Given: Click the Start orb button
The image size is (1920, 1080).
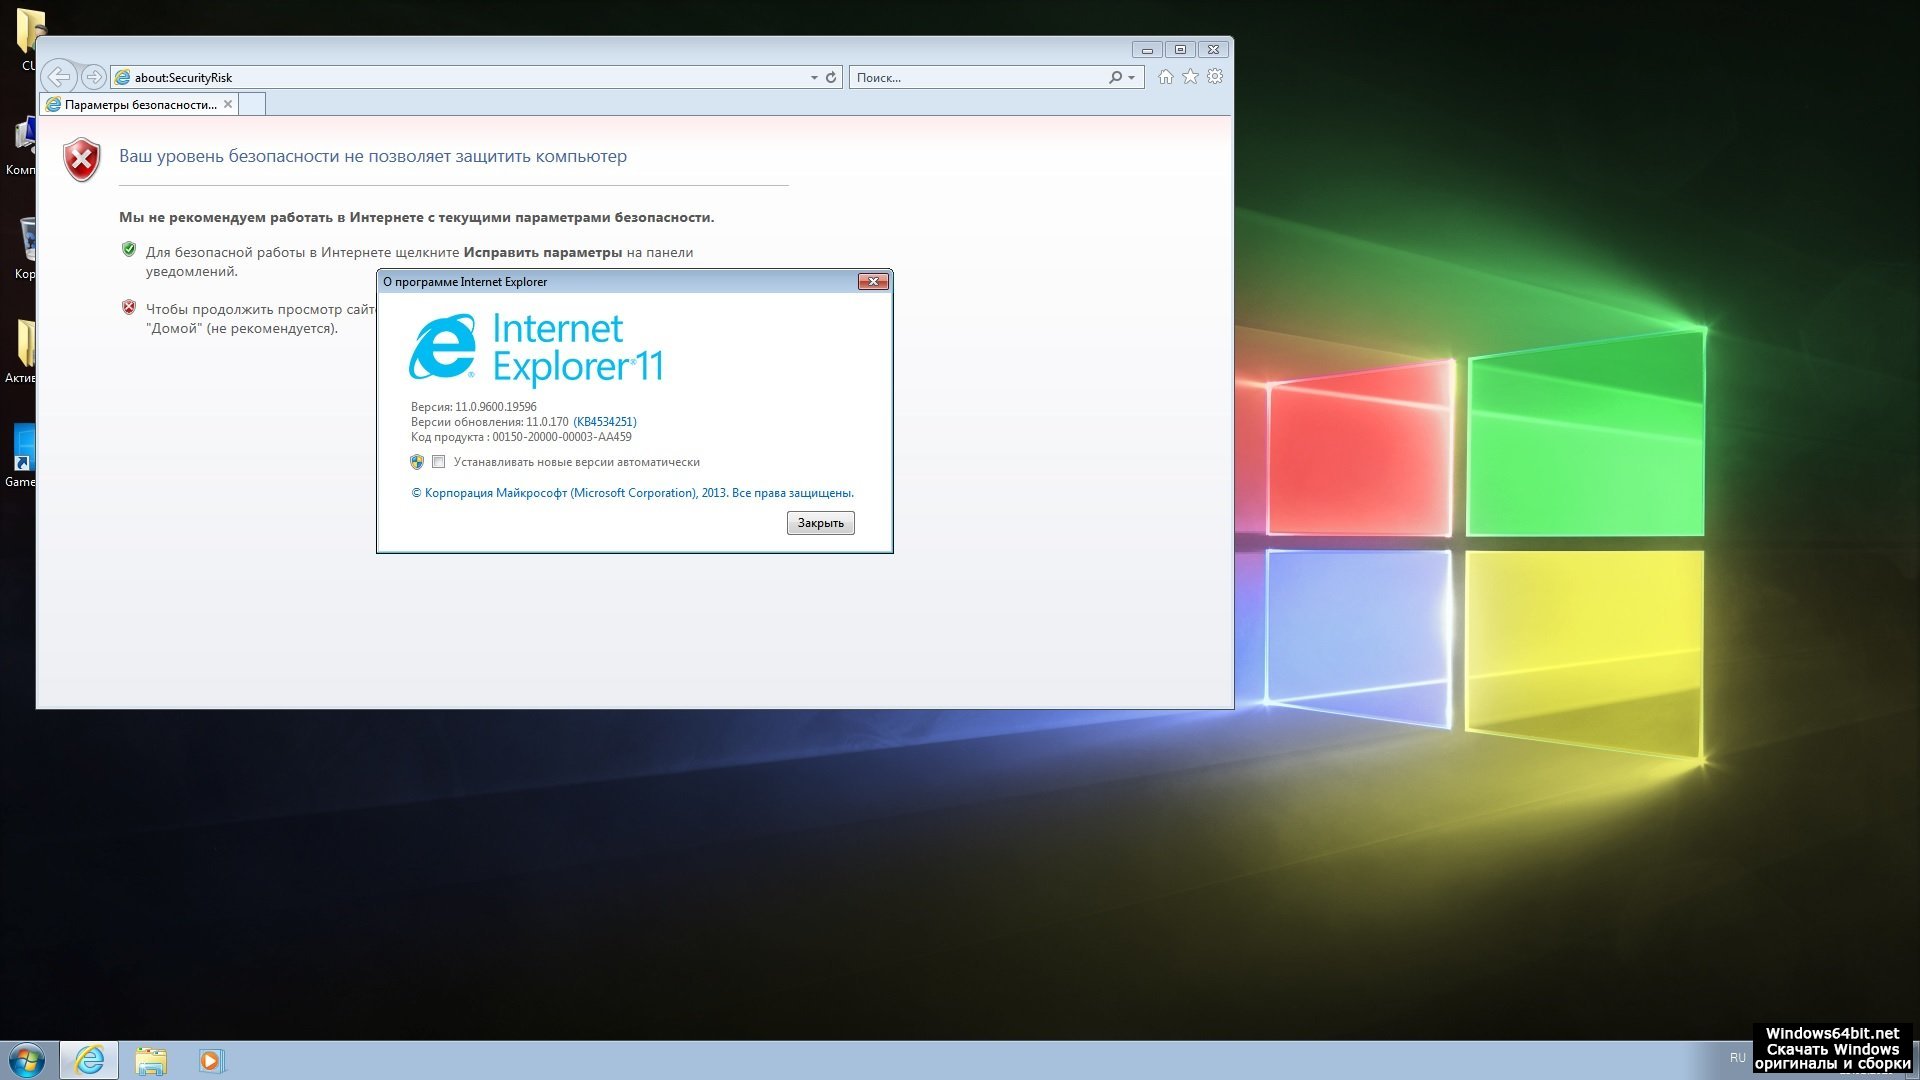Looking at the screenshot, I should tap(27, 1060).
